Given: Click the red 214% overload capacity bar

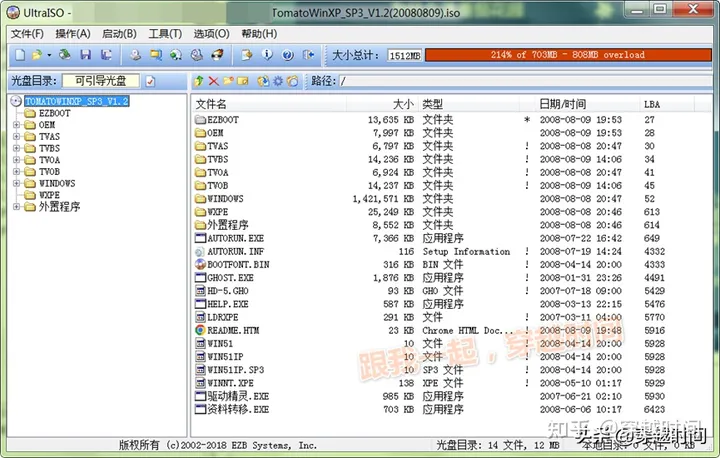Looking at the screenshot, I should tap(568, 55).
